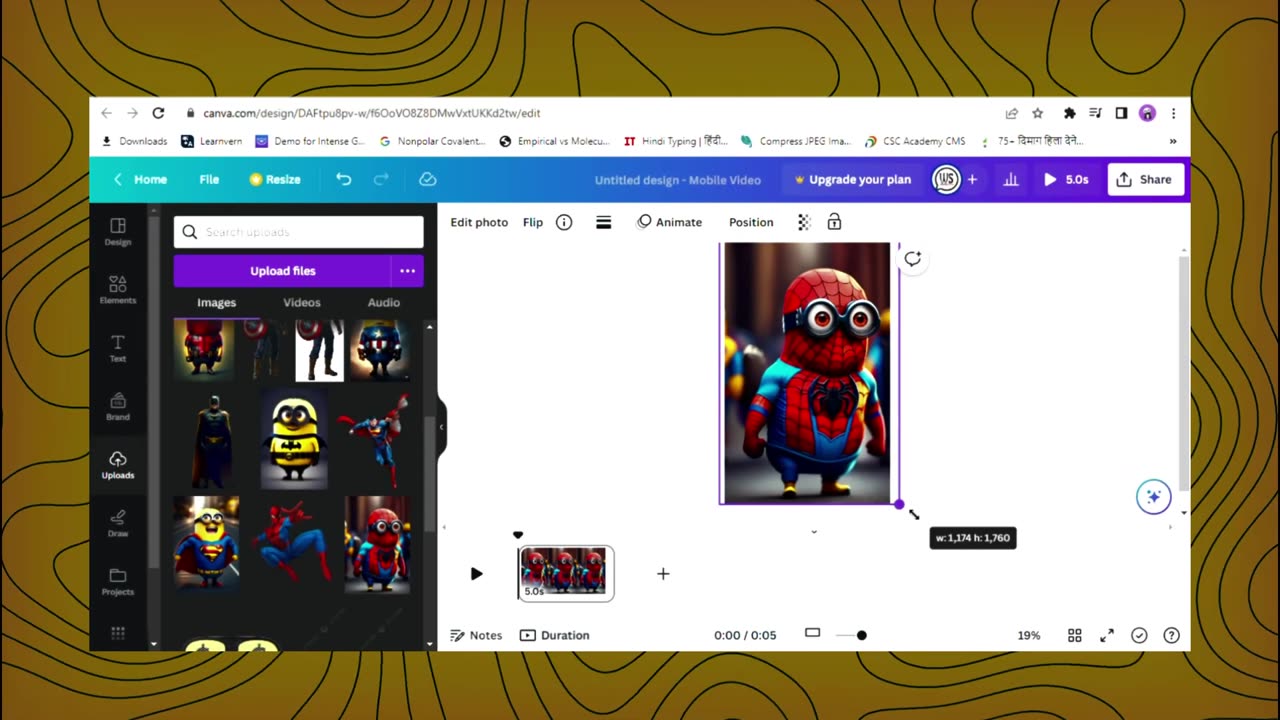The image size is (1280, 720).
Task: Add collaborator with plus icon
Action: [x=972, y=179]
